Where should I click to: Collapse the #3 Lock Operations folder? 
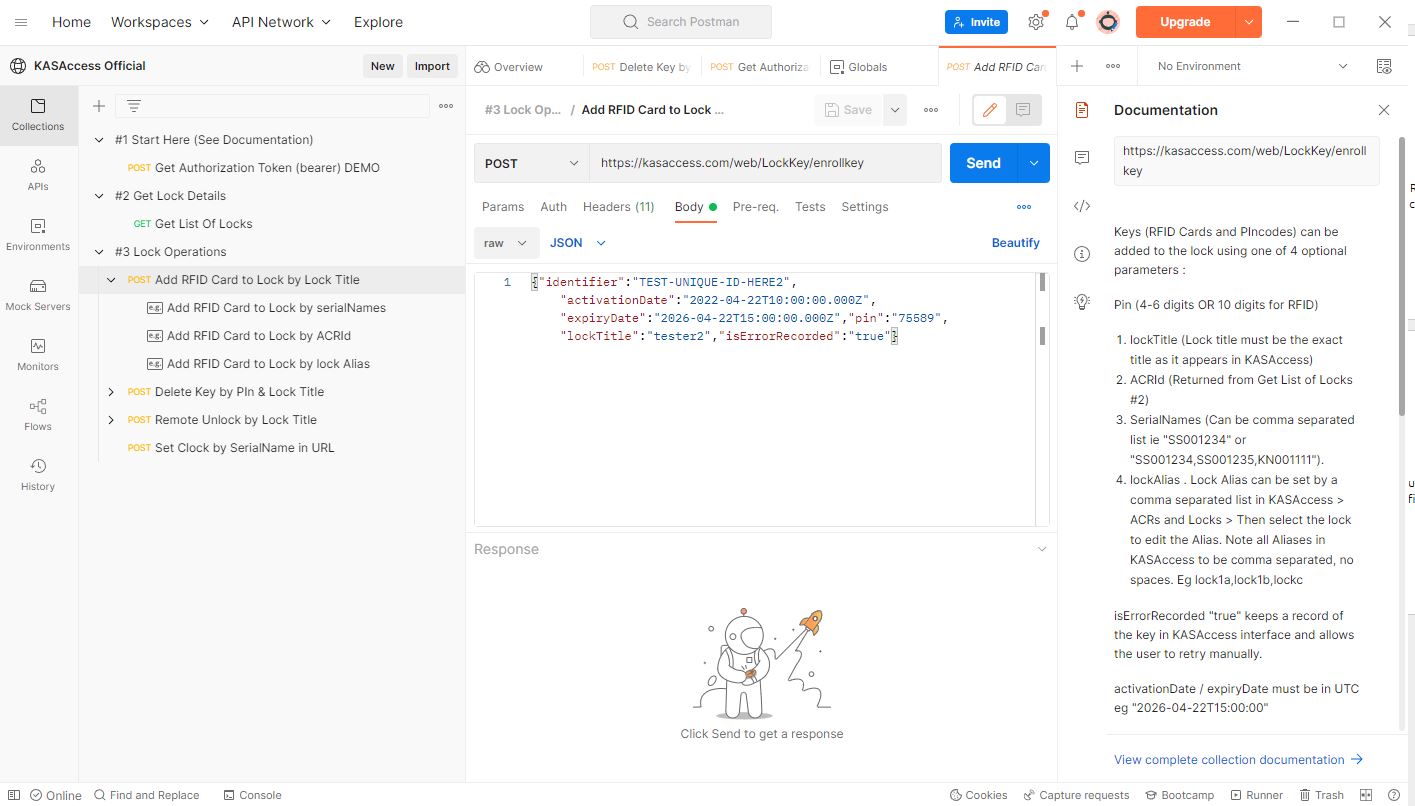pos(99,252)
